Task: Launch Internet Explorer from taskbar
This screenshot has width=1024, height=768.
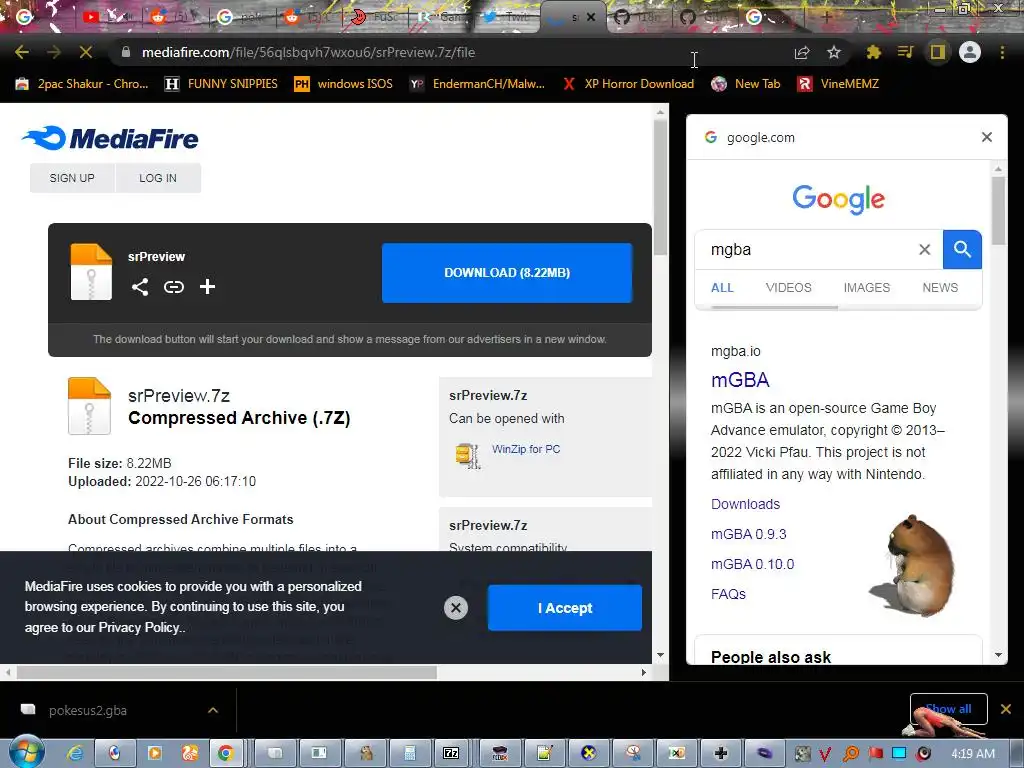Action: point(76,753)
